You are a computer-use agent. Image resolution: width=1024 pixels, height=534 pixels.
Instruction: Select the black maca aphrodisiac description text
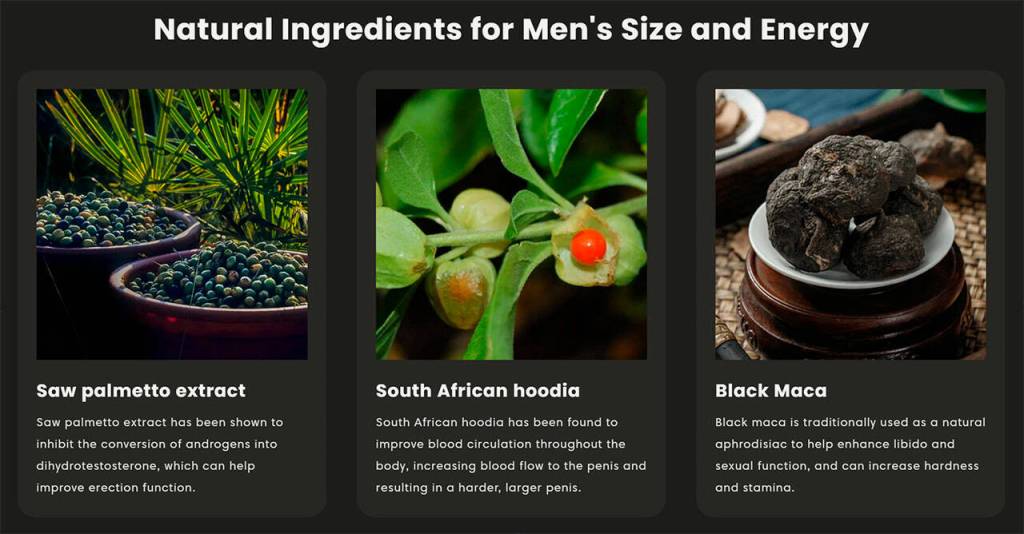coord(850,455)
